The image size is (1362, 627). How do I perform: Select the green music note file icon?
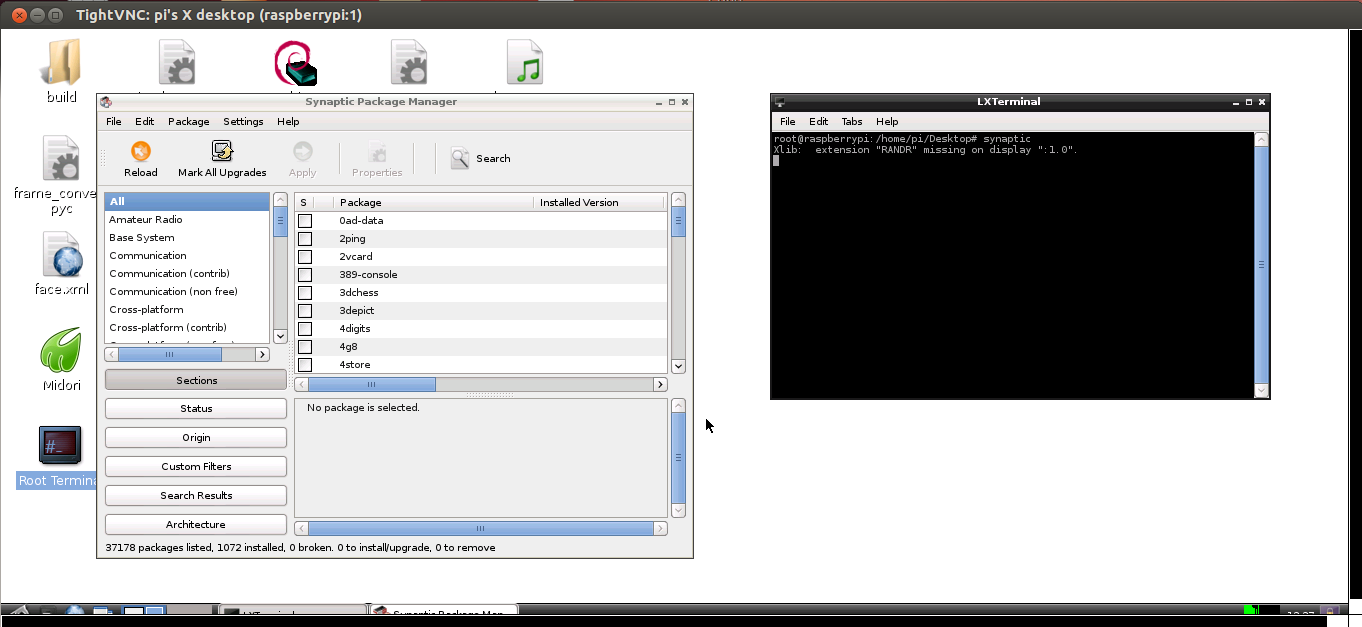[525, 62]
